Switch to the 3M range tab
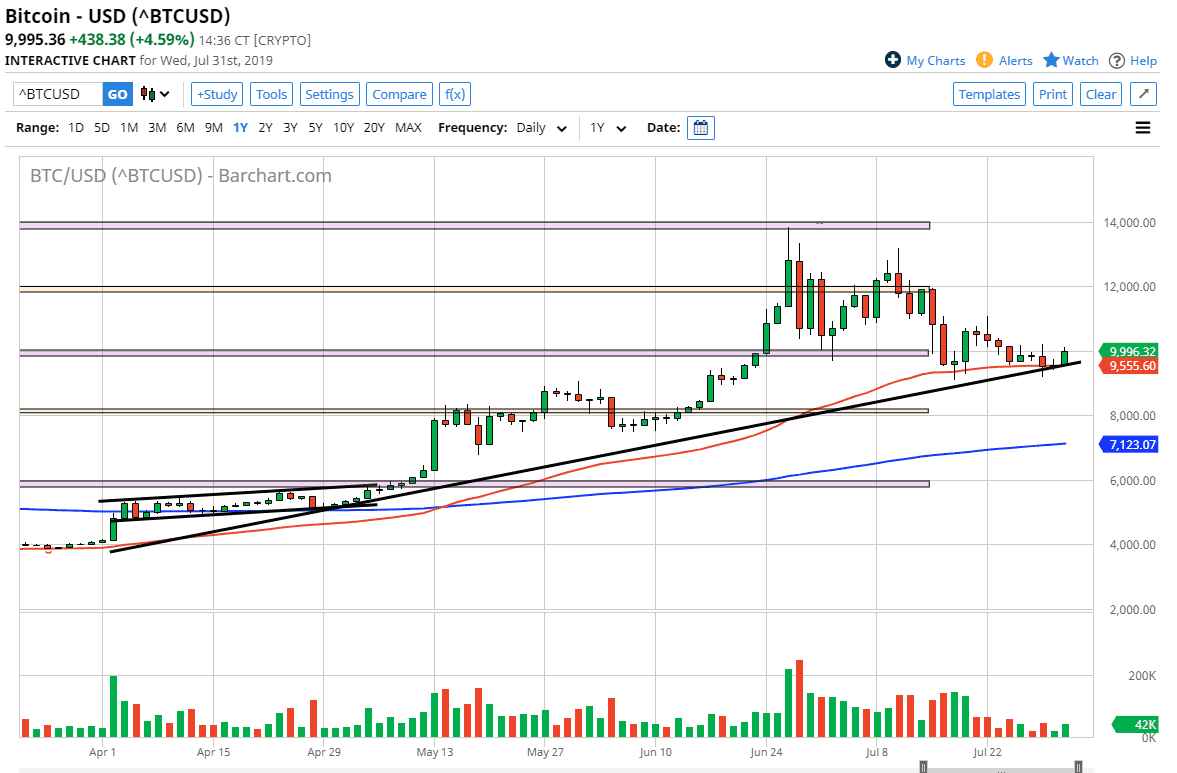Screen dimensions: 1177x773 click(157, 128)
